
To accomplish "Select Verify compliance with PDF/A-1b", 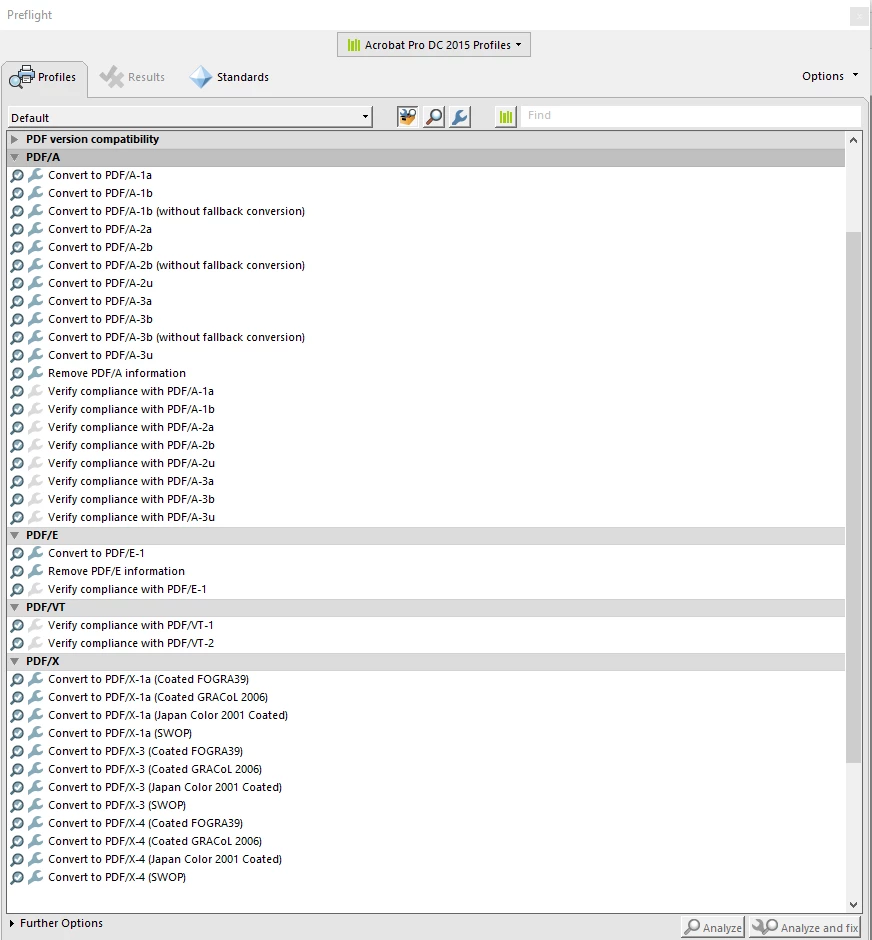I will pyautogui.click(x=131, y=409).
